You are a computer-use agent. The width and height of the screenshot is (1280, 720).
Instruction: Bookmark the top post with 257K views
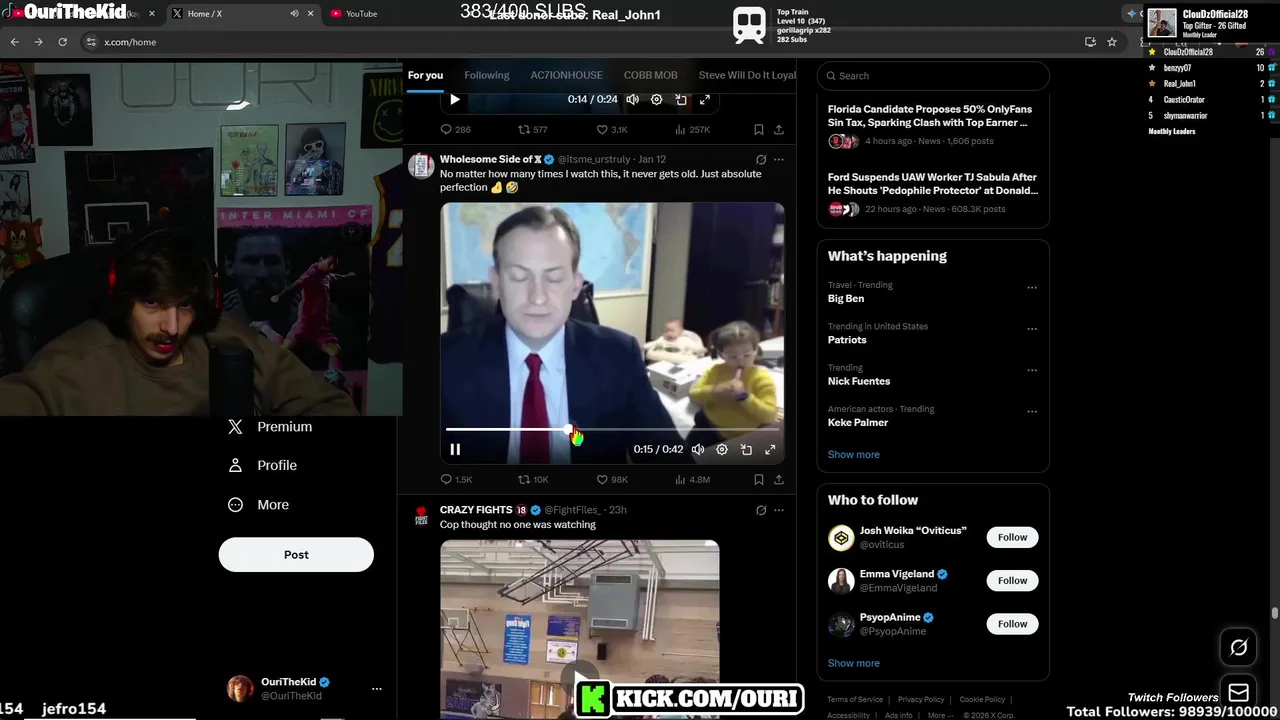(759, 129)
